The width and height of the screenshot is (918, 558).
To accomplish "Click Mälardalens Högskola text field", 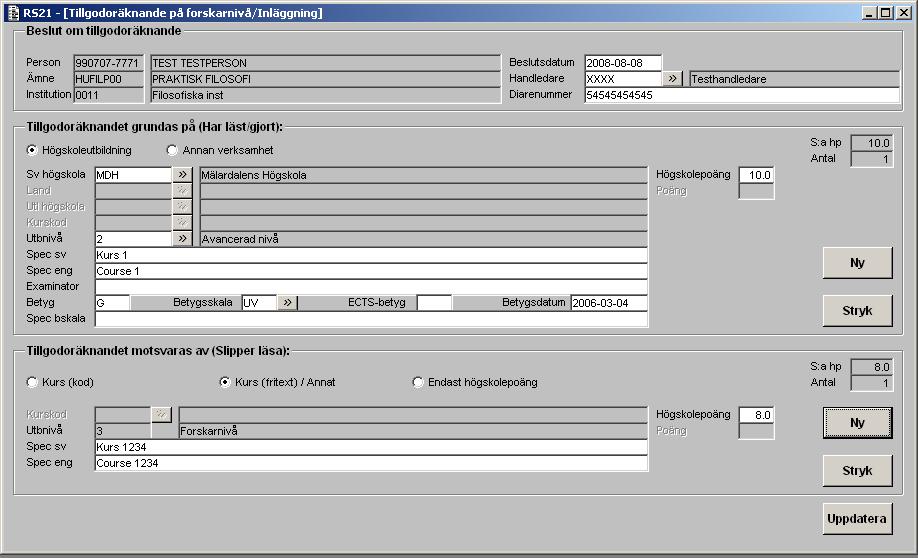I will pos(424,174).
